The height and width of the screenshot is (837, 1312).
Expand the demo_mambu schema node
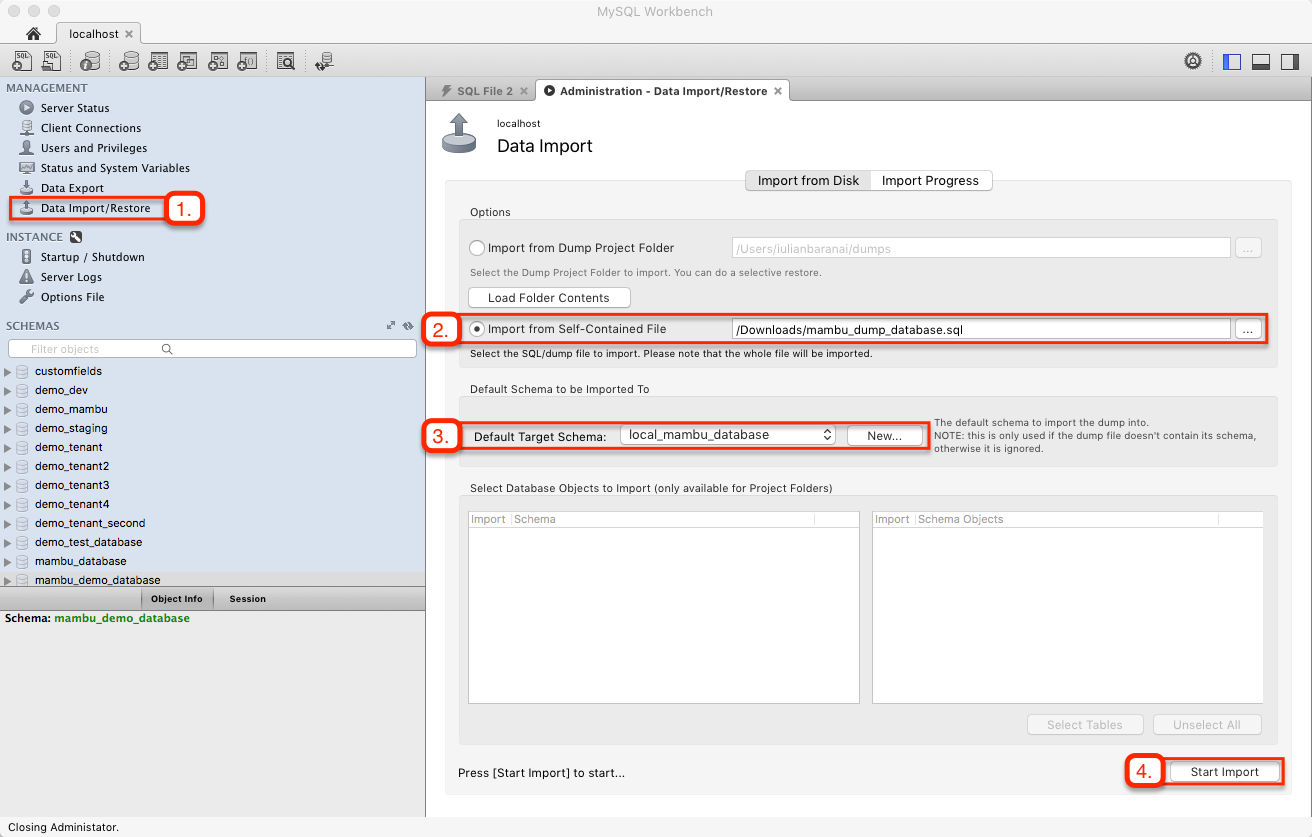[x=9, y=410]
